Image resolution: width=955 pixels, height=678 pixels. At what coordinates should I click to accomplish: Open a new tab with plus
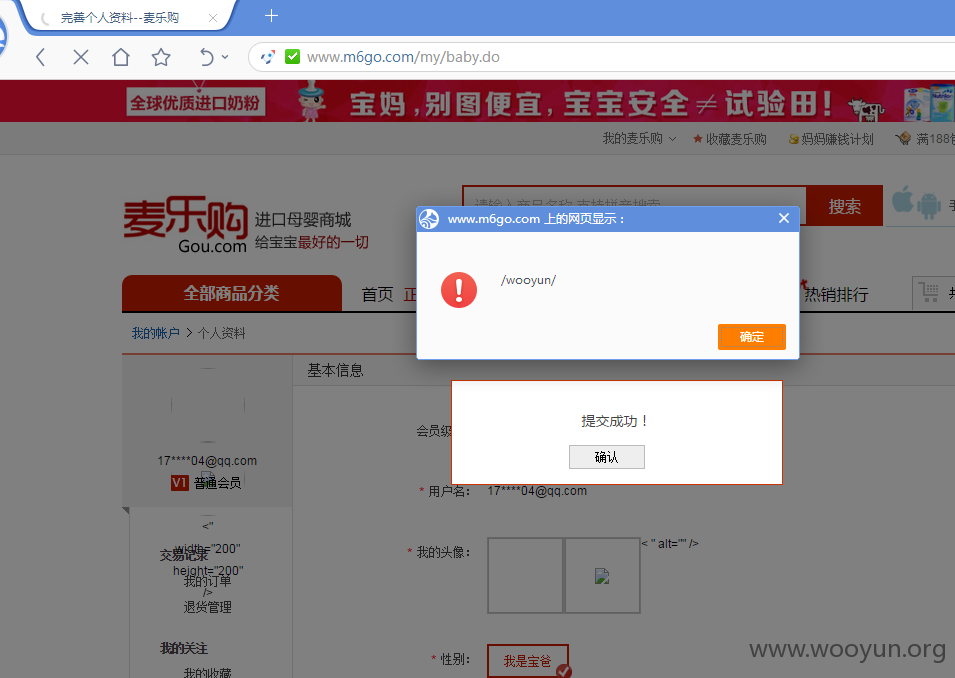pos(272,16)
